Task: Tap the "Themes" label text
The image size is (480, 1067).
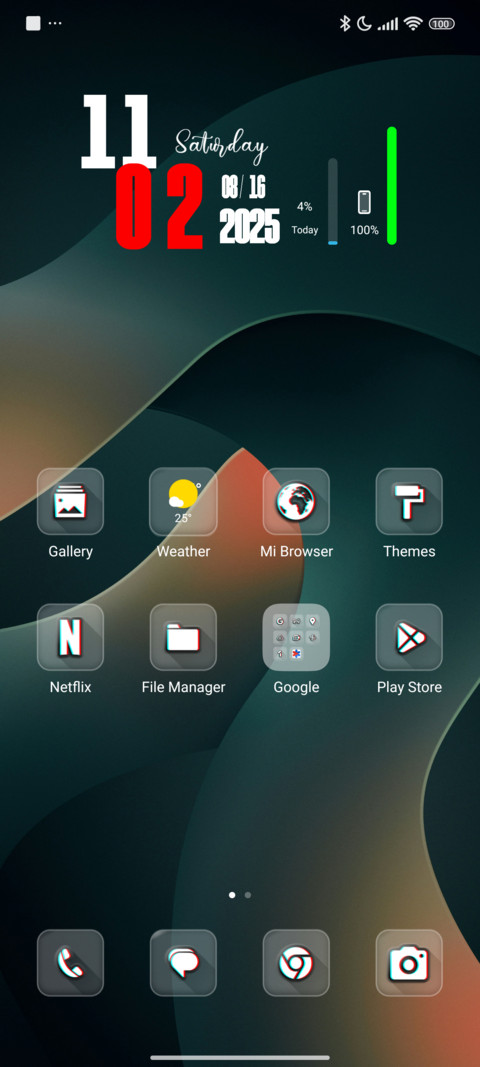Action: tap(409, 551)
